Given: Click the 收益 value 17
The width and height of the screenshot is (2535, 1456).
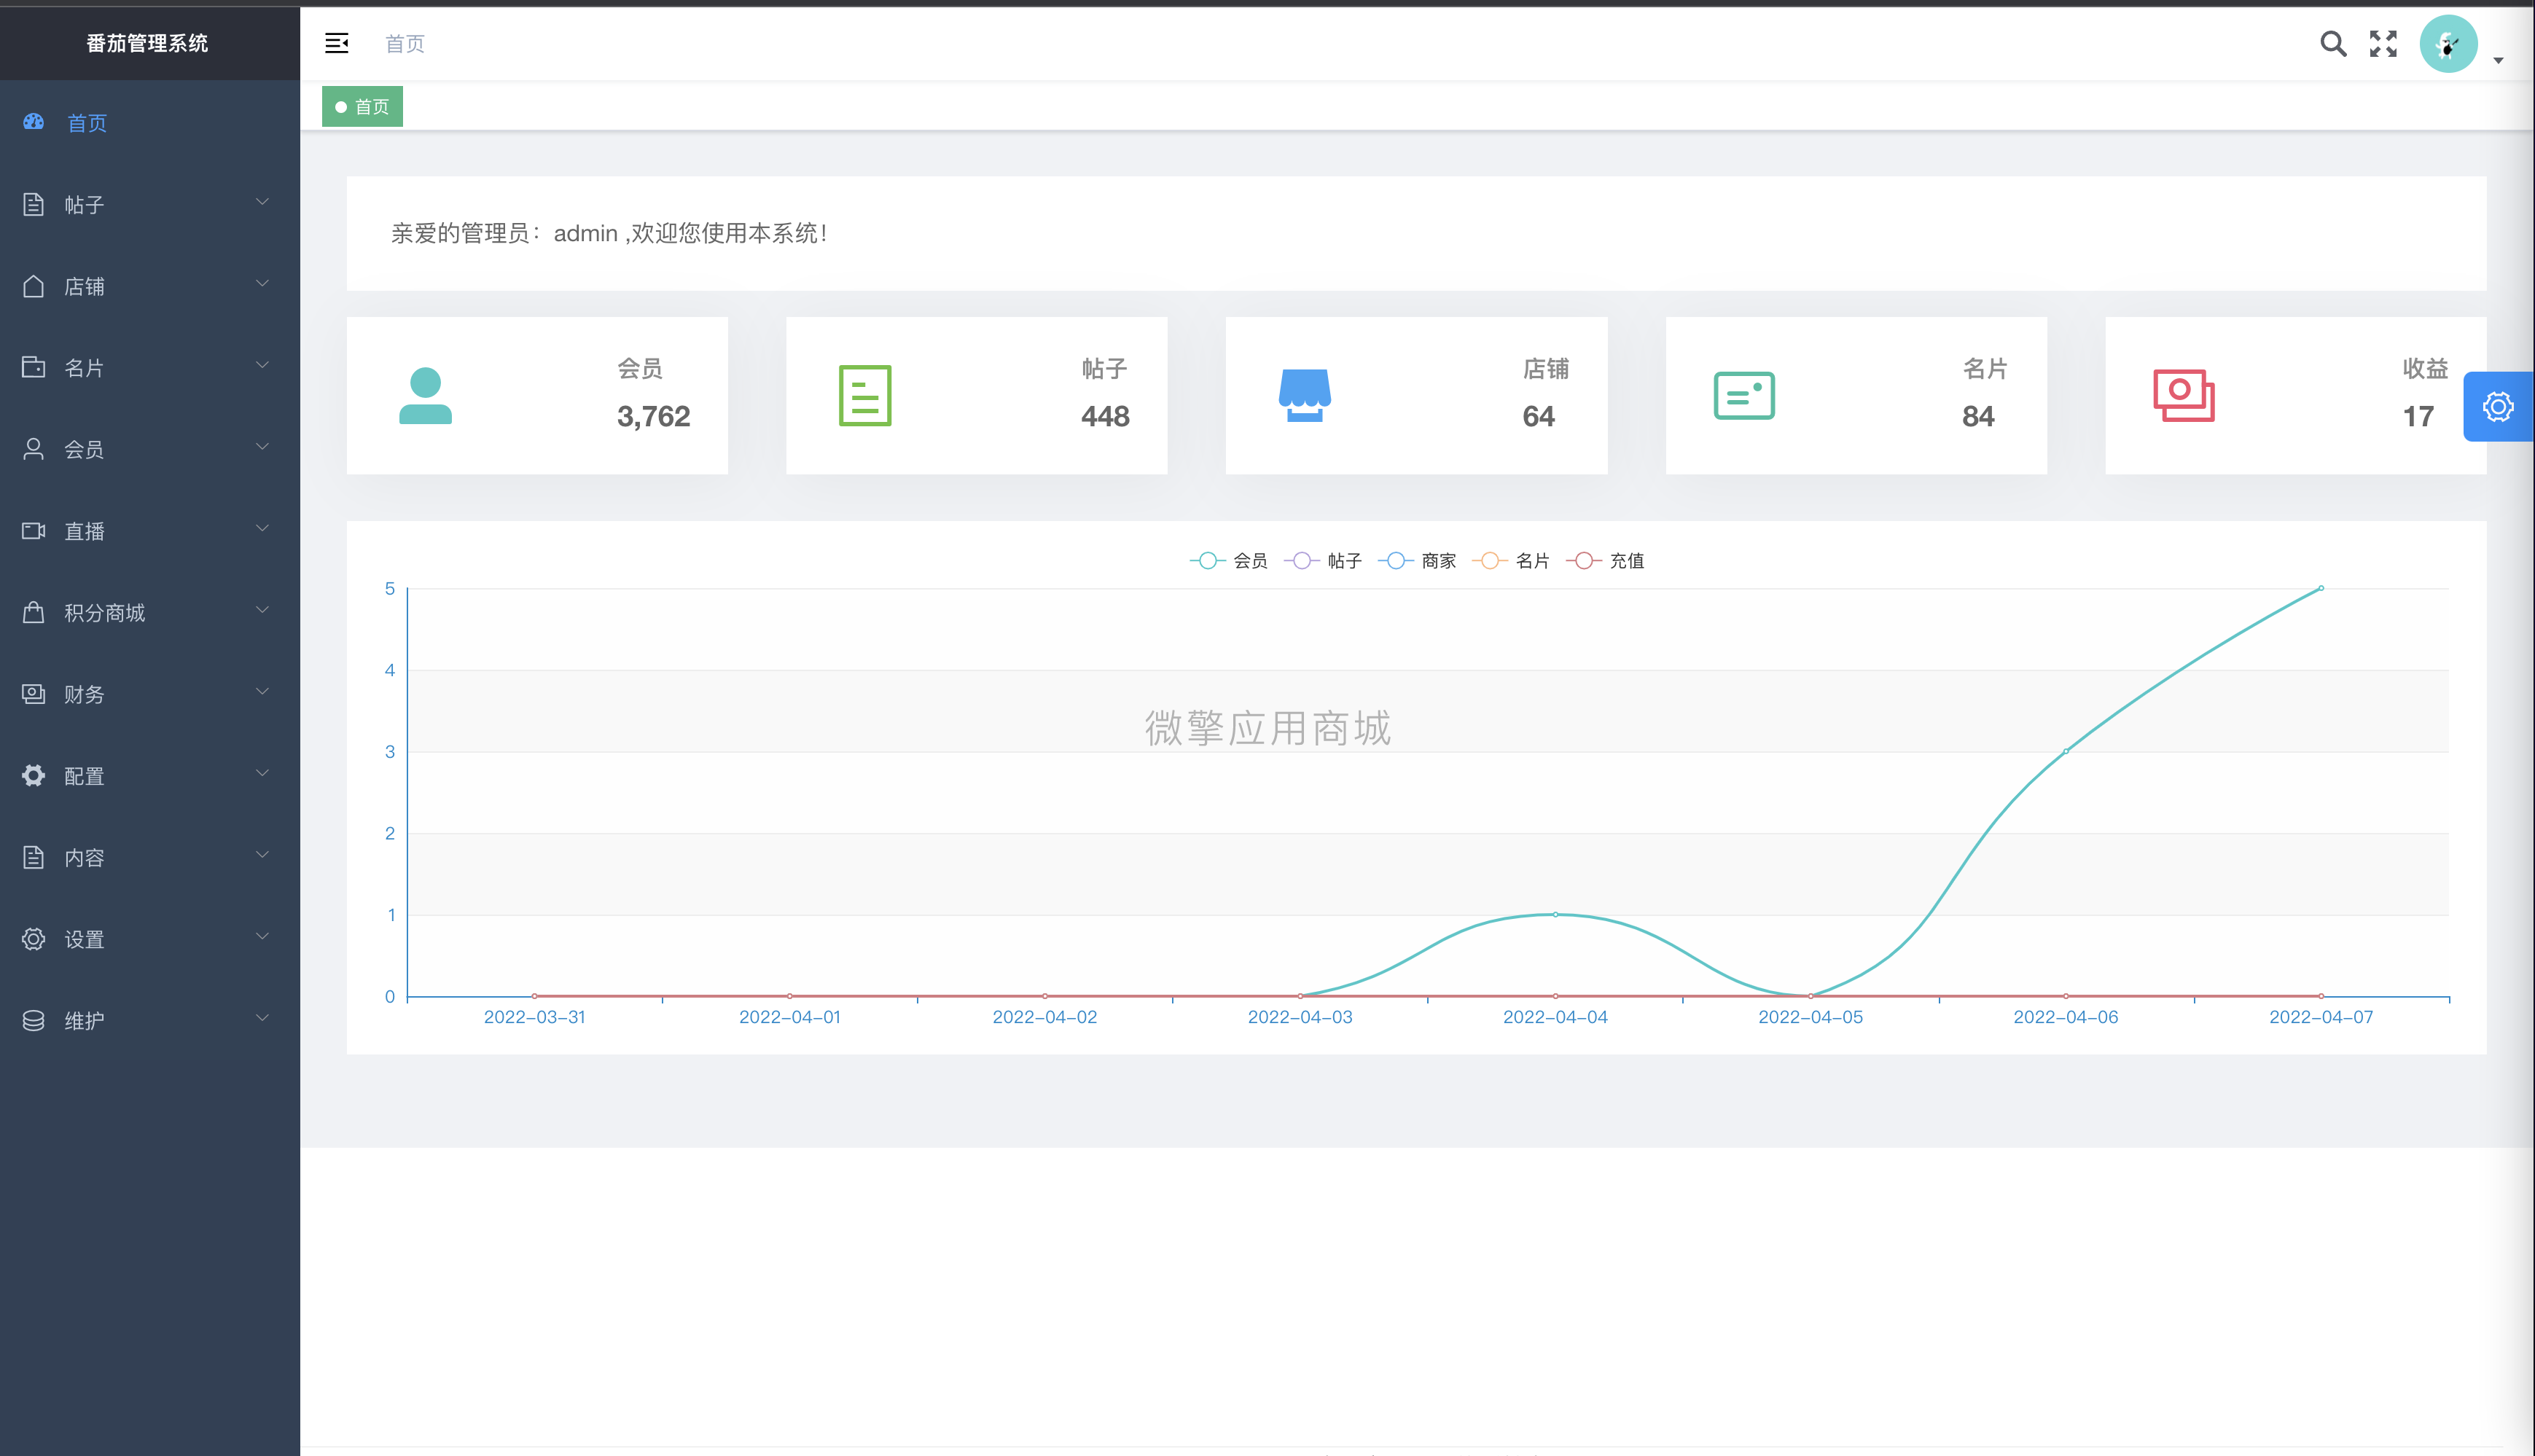Looking at the screenshot, I should pos(2418,416).
